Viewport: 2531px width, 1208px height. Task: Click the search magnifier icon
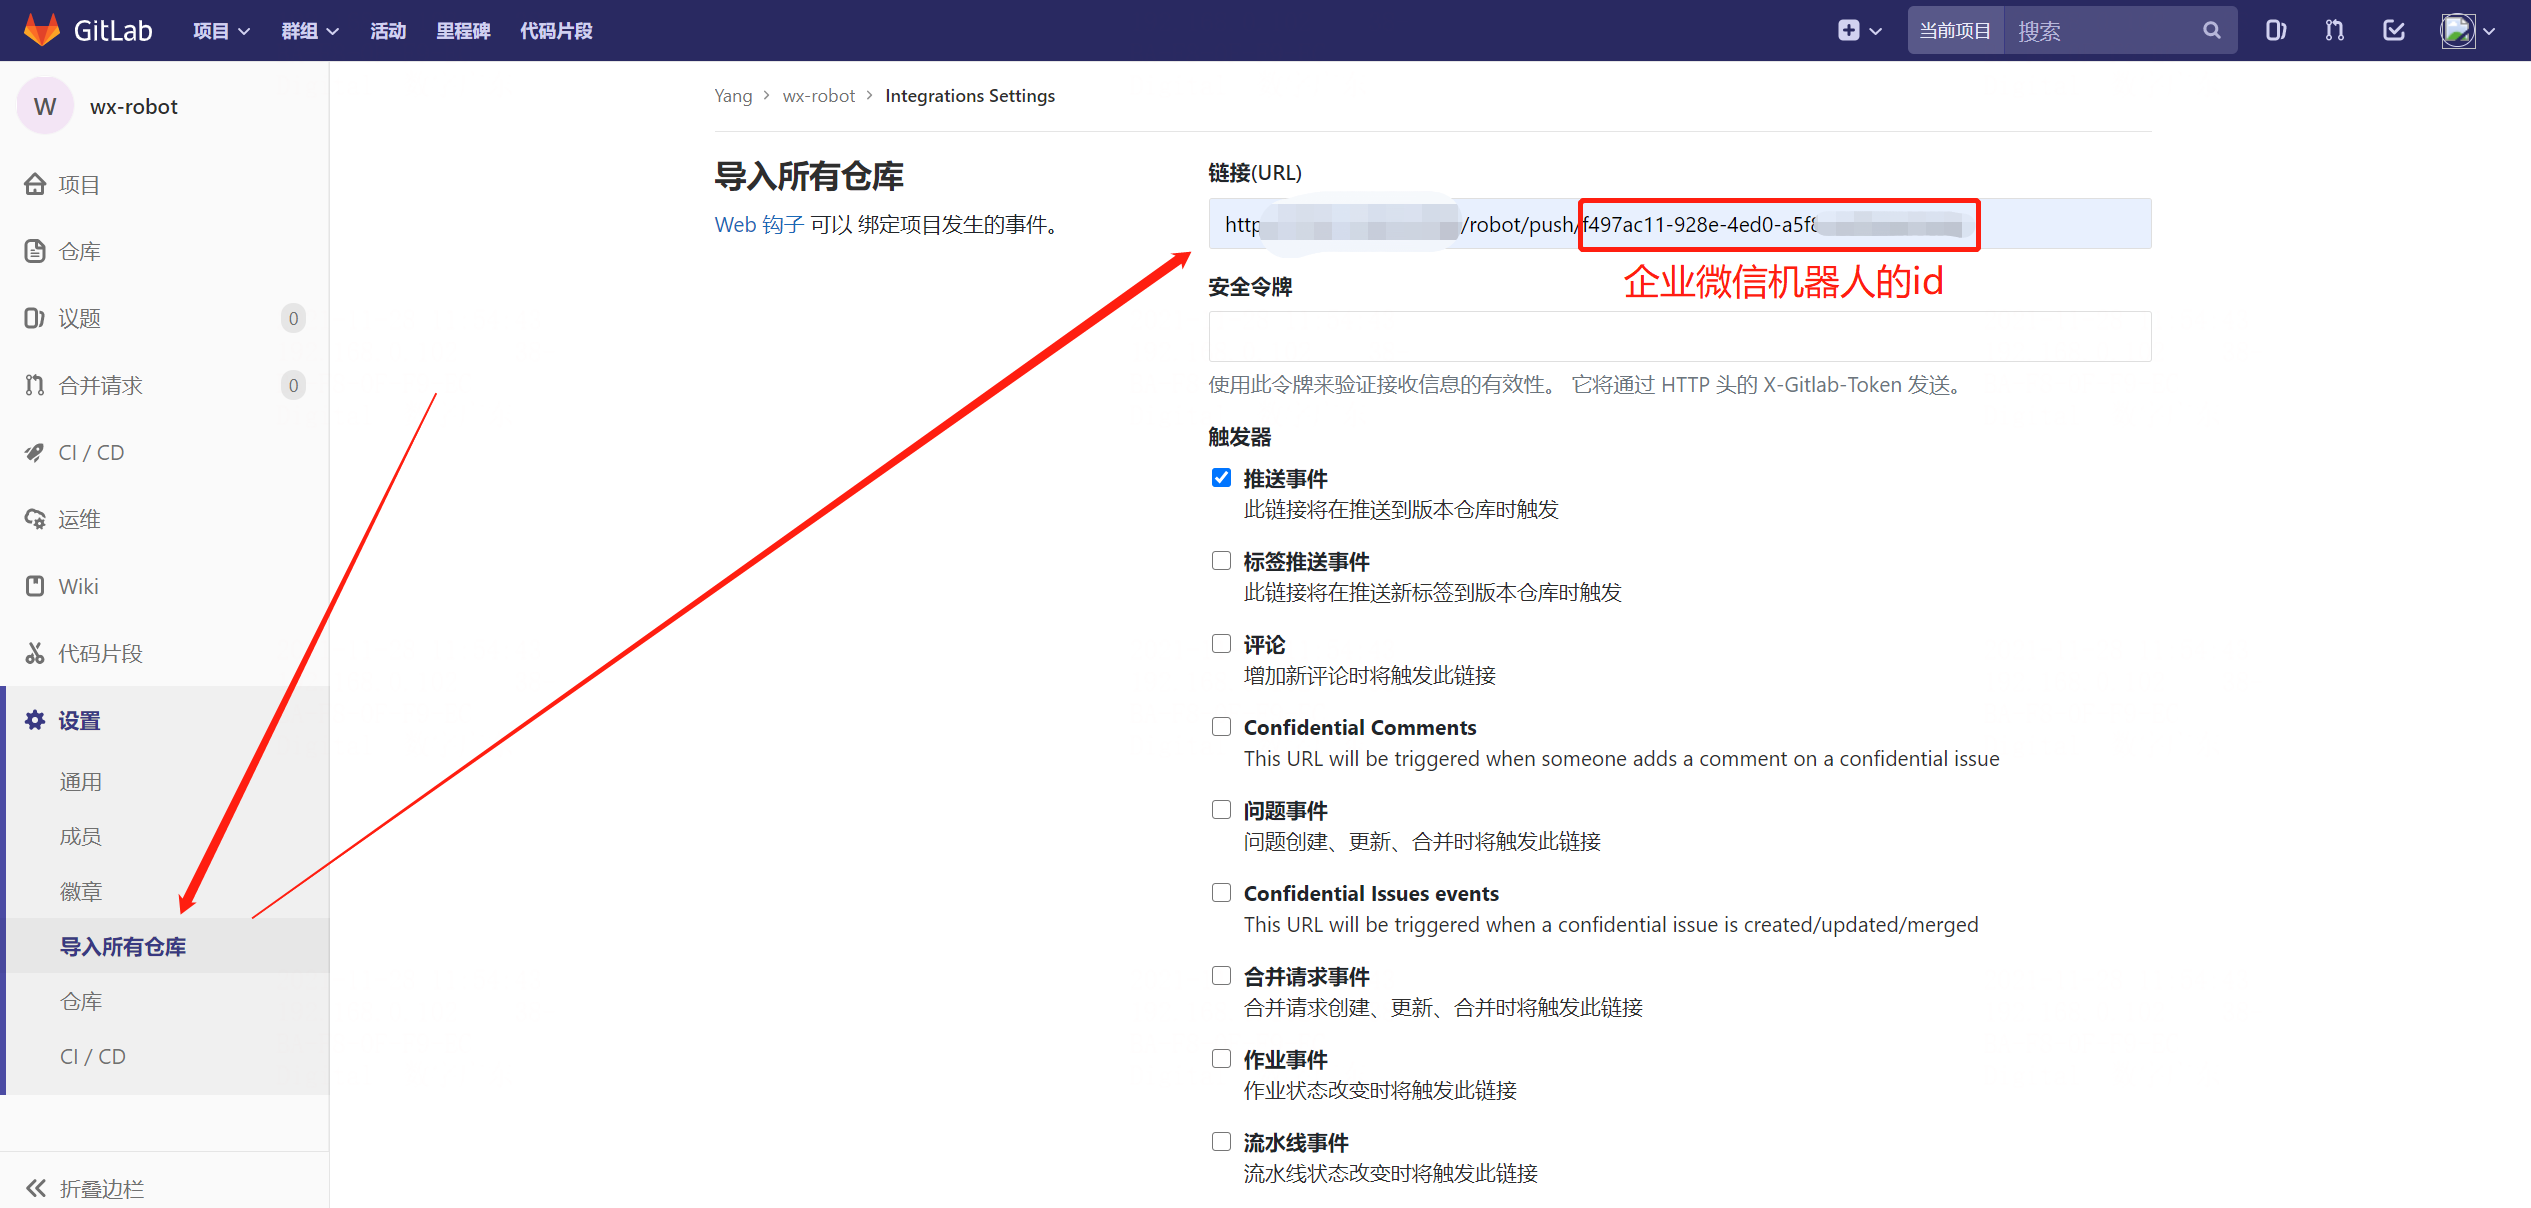tap(2211, 31)
